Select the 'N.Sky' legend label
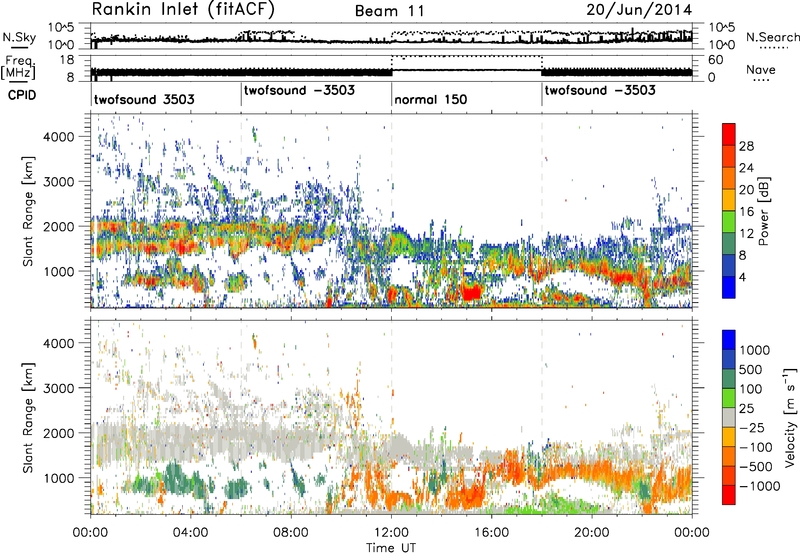This screenshot has height=554, width=800. 19,37
